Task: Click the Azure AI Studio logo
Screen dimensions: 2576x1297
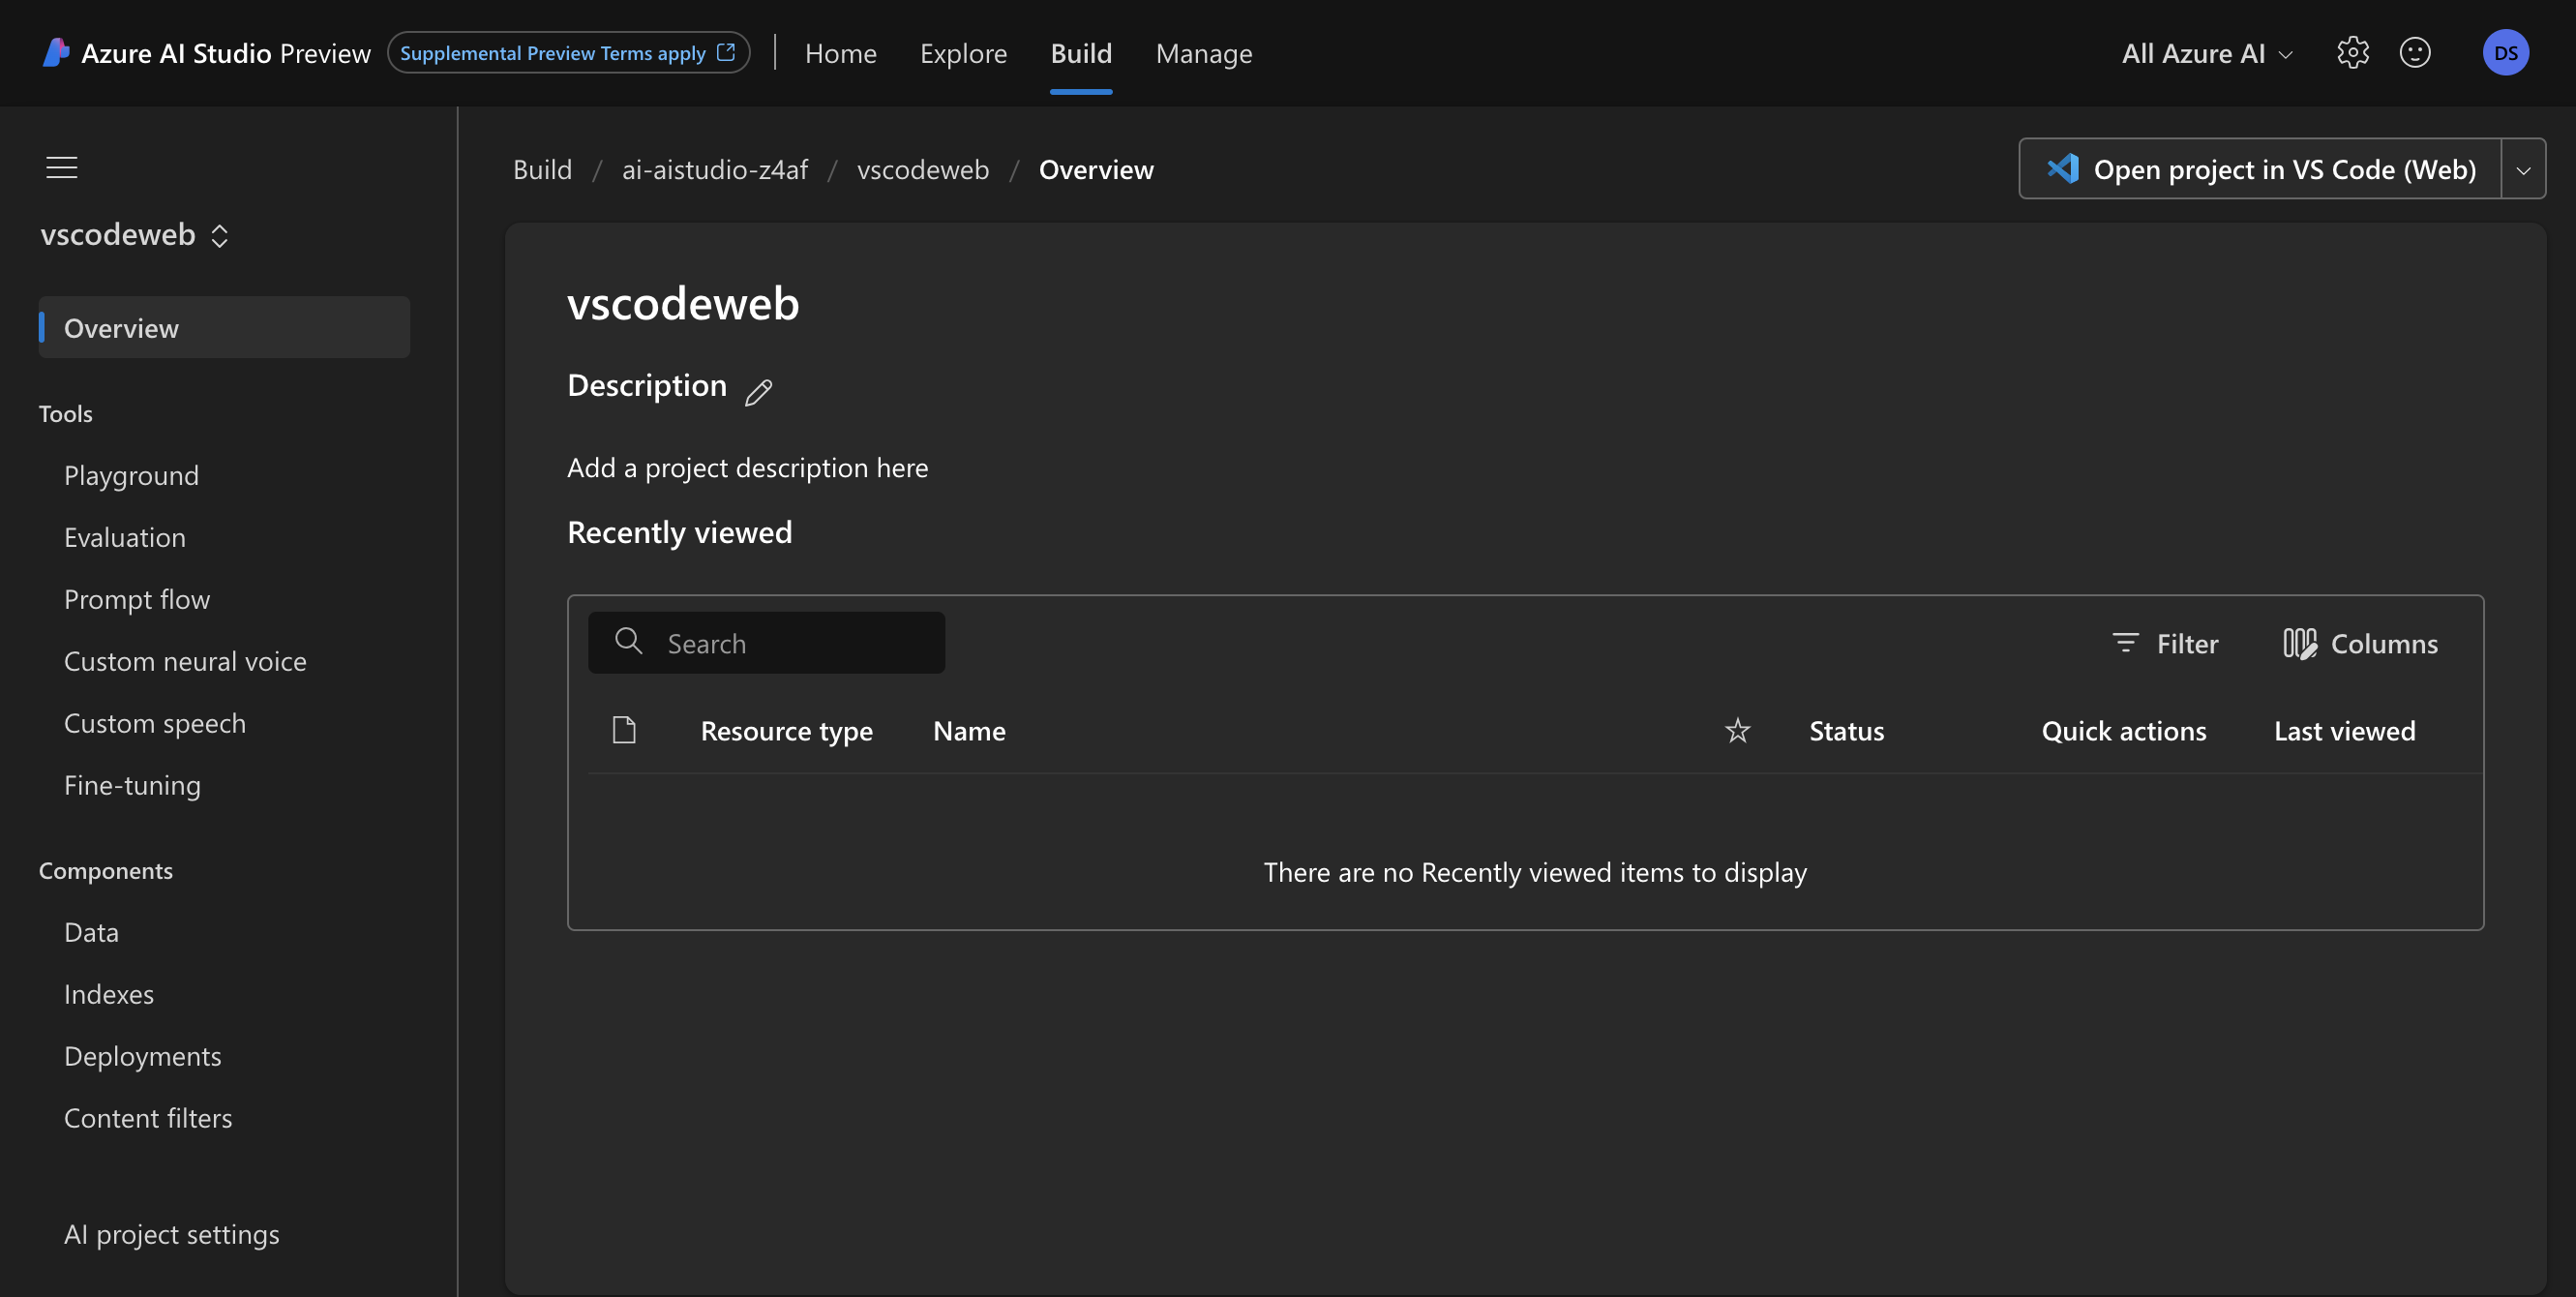Action: [x=56, y=53]
